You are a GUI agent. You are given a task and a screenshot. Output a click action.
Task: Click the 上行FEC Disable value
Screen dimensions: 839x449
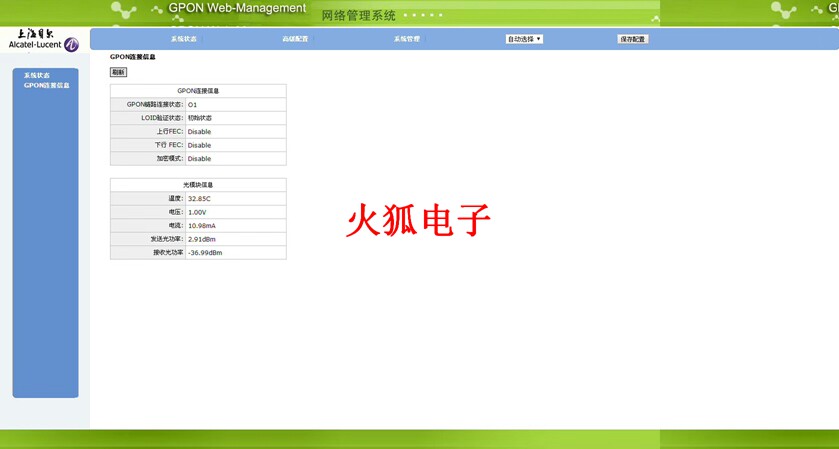point(199,132)
